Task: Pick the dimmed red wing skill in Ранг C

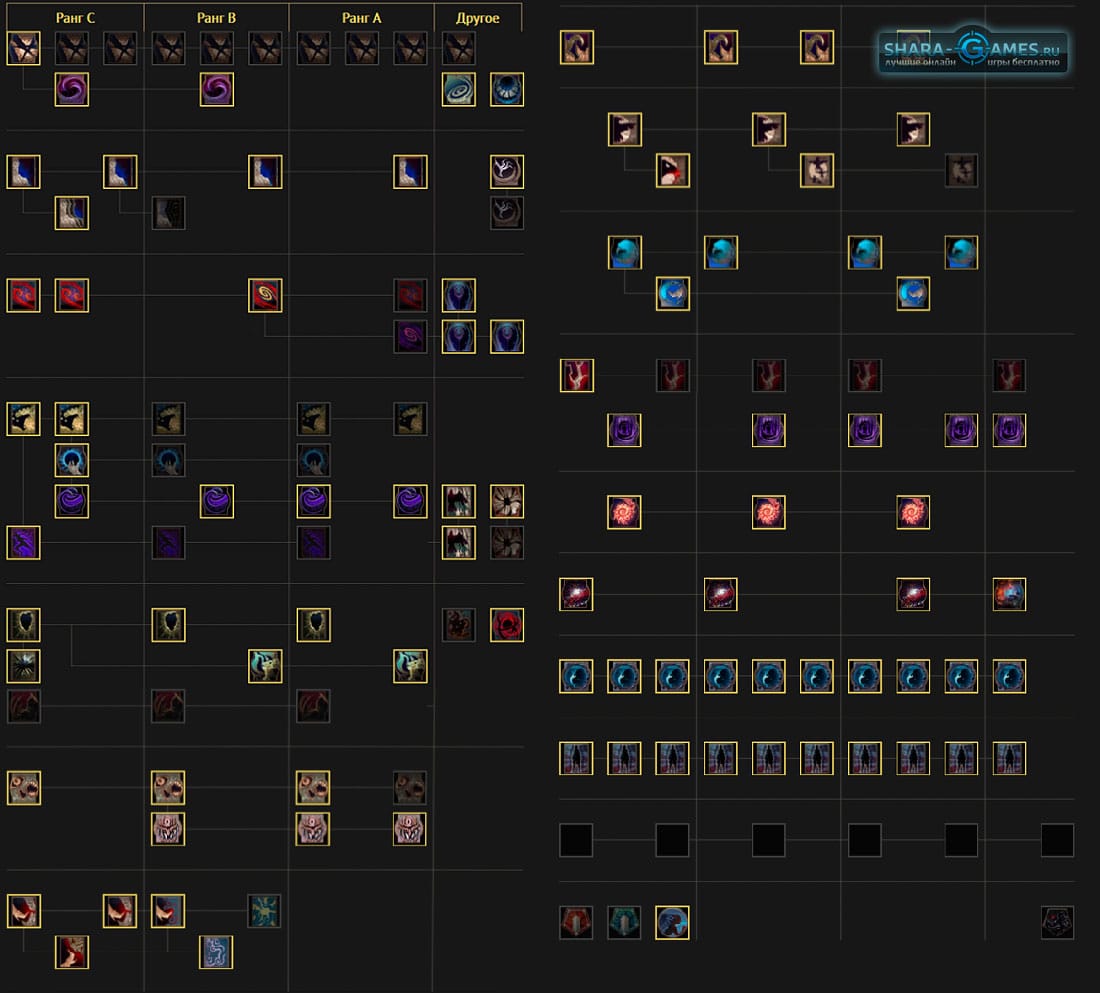Action: [23, 707]
